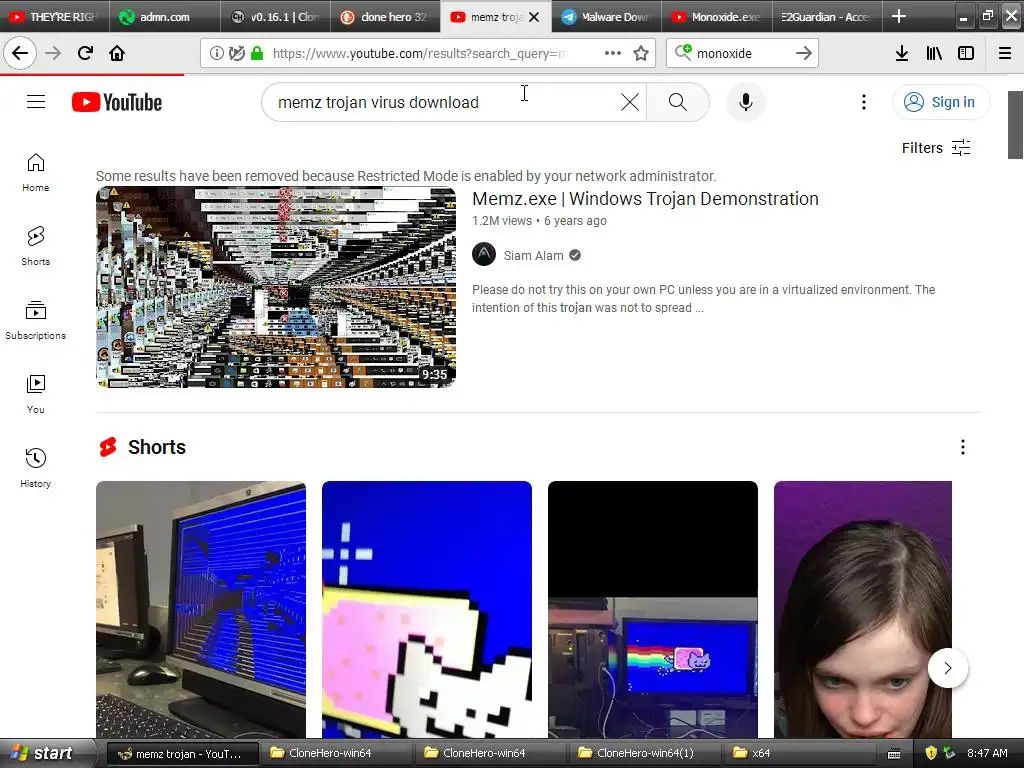Image resolution: width=1024 pixels, height=768 pixels.
Task: Click the on-screen keyboard tray icon
Action: (x=894, y=754)
